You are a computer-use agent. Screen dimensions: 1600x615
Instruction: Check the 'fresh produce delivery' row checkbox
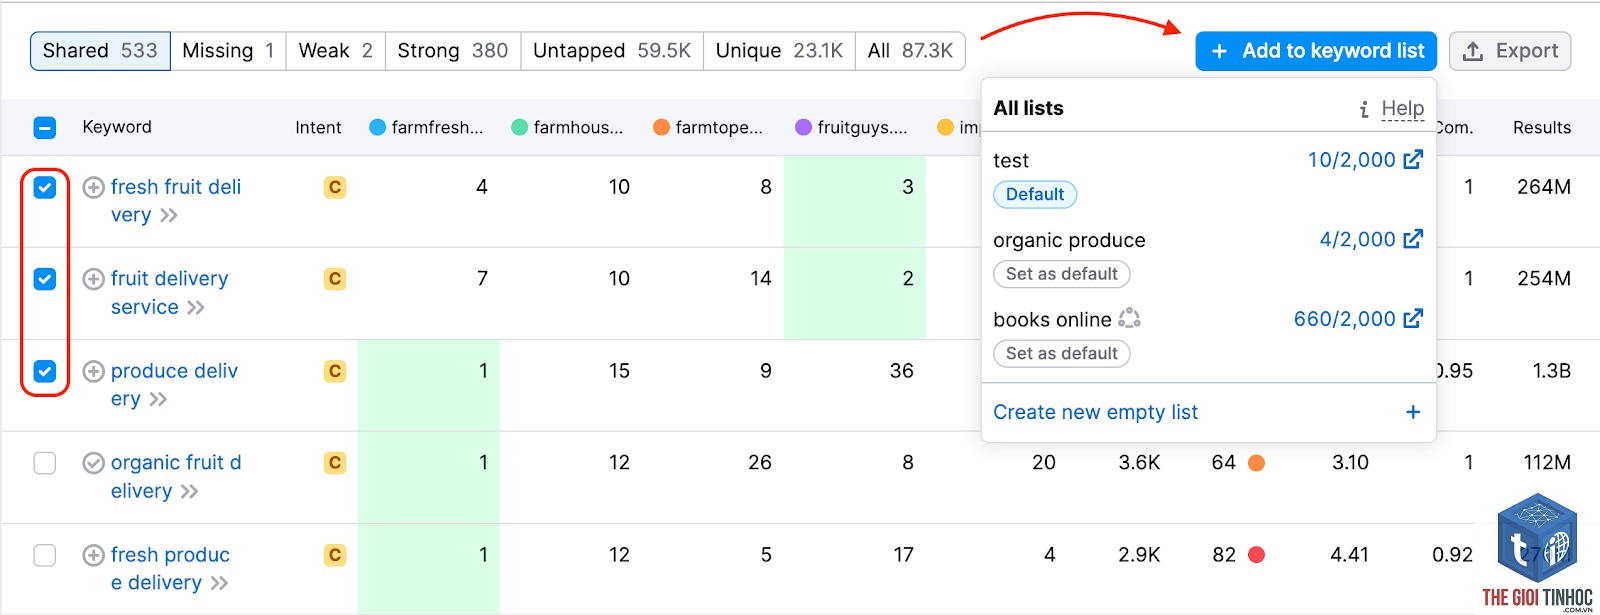tap(45, 555)
